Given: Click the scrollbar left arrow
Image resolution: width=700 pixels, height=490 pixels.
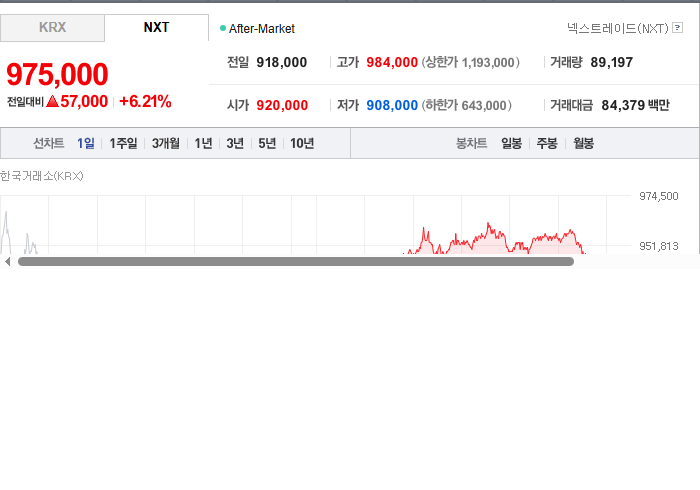Looking at the screenshot, I should click(x=8, y=262).
